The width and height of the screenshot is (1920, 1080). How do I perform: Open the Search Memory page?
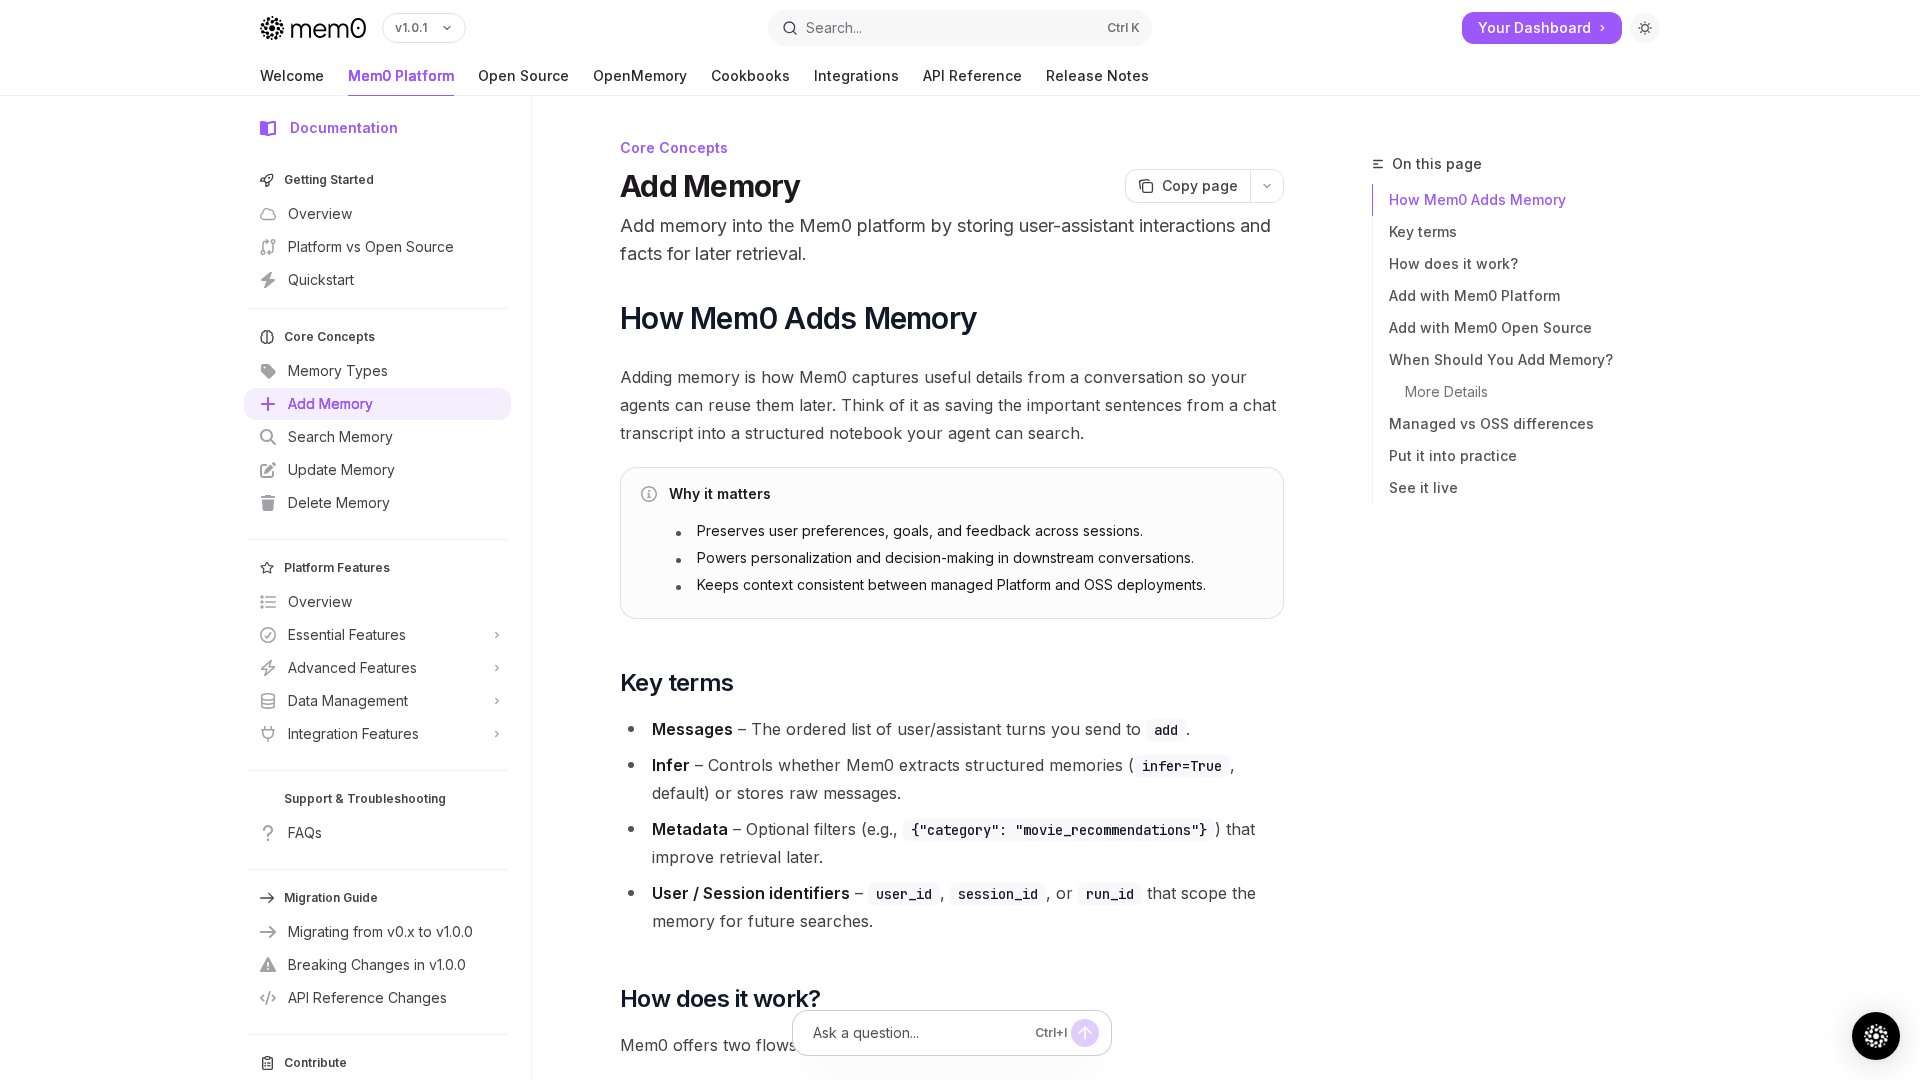tap(340, 437)
